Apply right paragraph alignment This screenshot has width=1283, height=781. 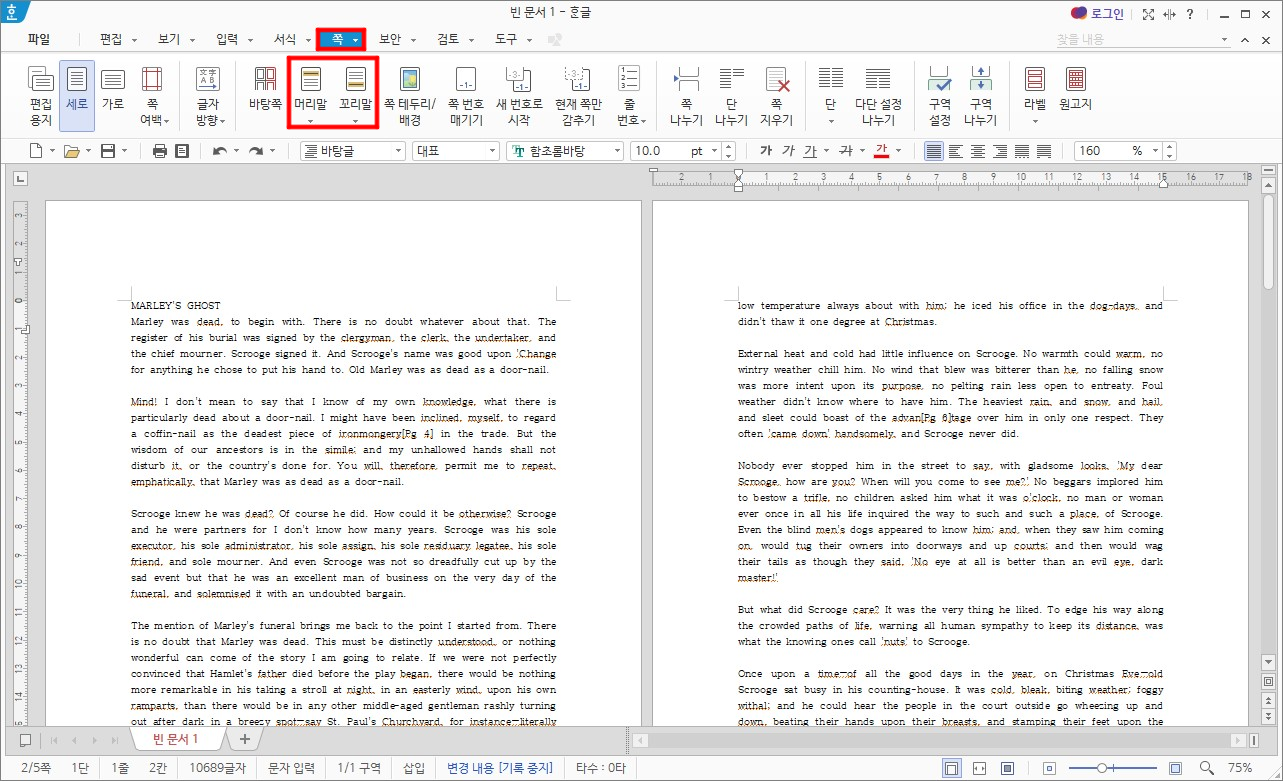click(1000, 151)
